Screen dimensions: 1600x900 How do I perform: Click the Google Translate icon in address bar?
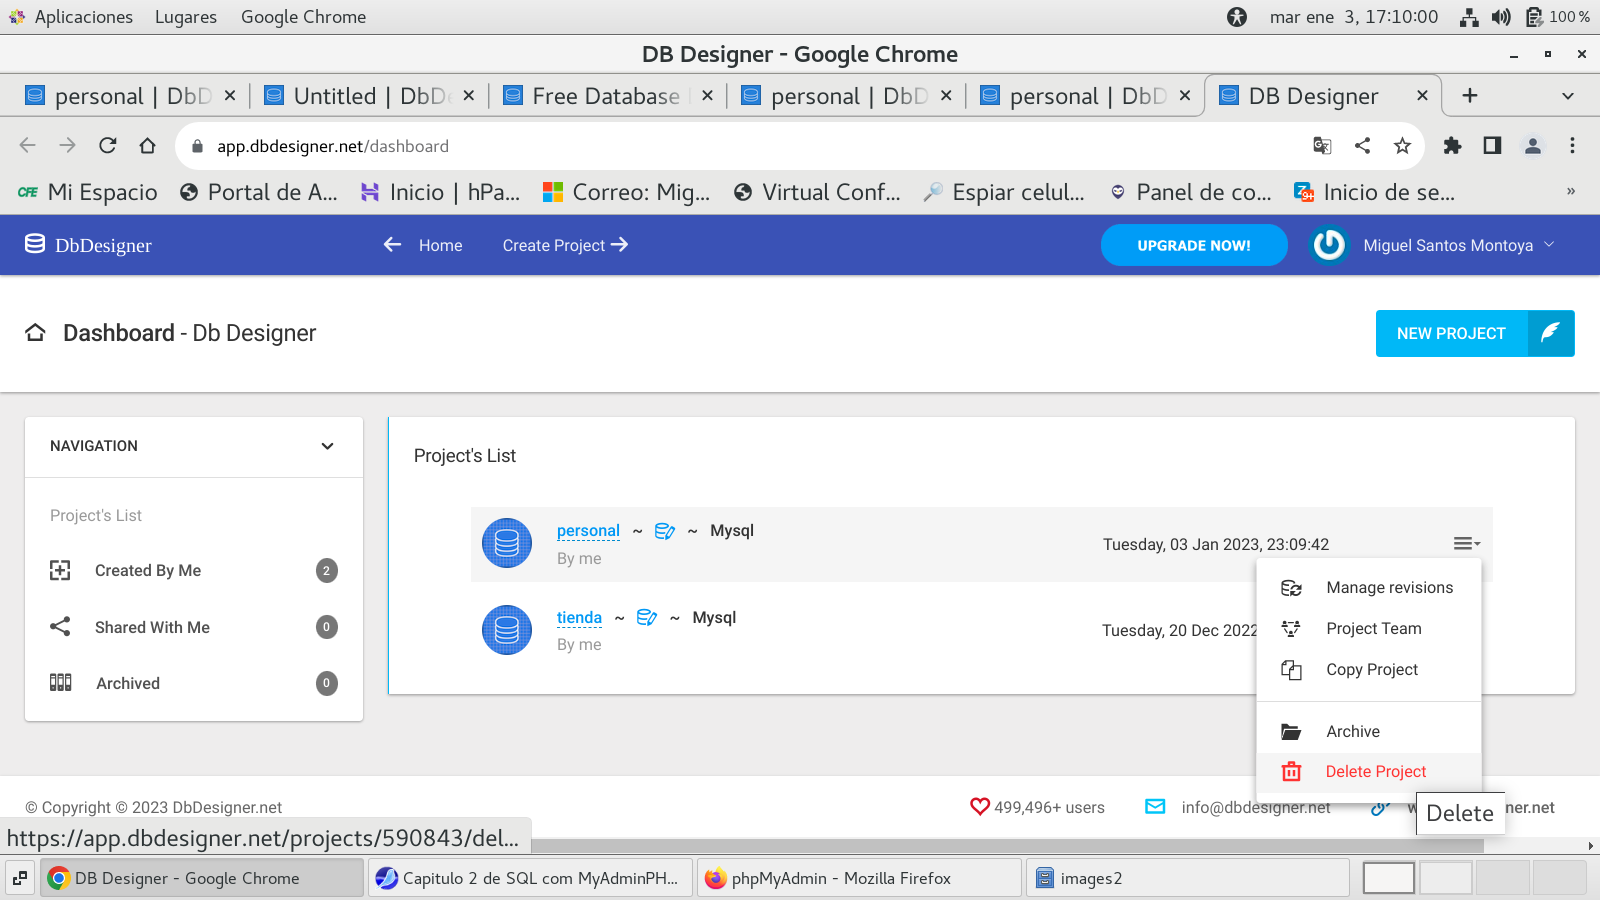pos(1322,146)
